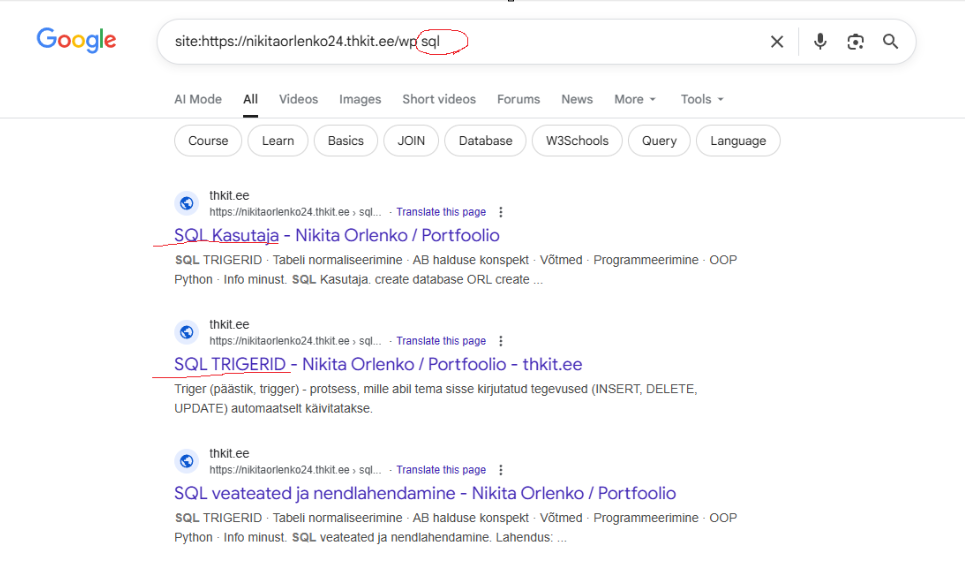This screenshot has width=965, height=564.
Task: Start voice search with microphone icon
Action: (820, 42)
